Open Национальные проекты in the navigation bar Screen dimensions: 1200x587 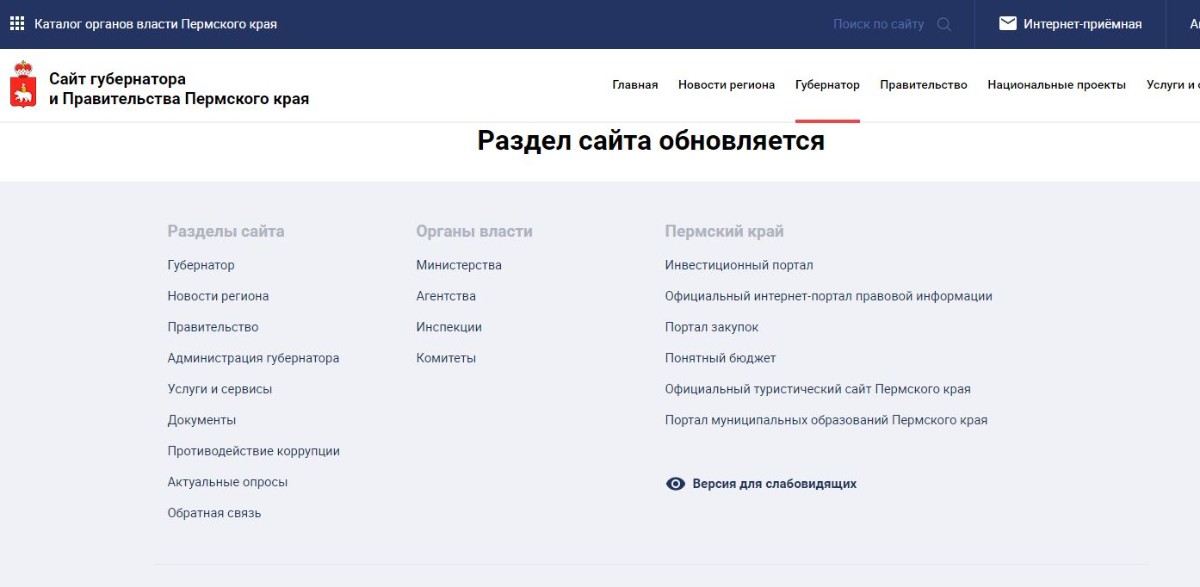(1056, 85)
